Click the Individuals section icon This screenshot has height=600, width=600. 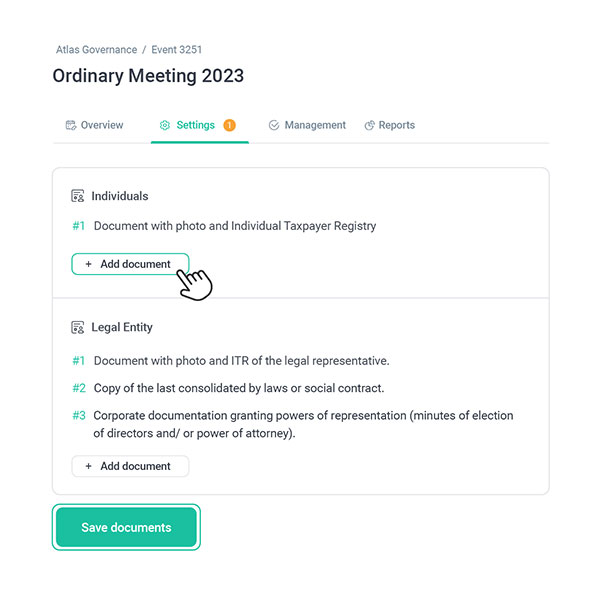tap(78, 197)
